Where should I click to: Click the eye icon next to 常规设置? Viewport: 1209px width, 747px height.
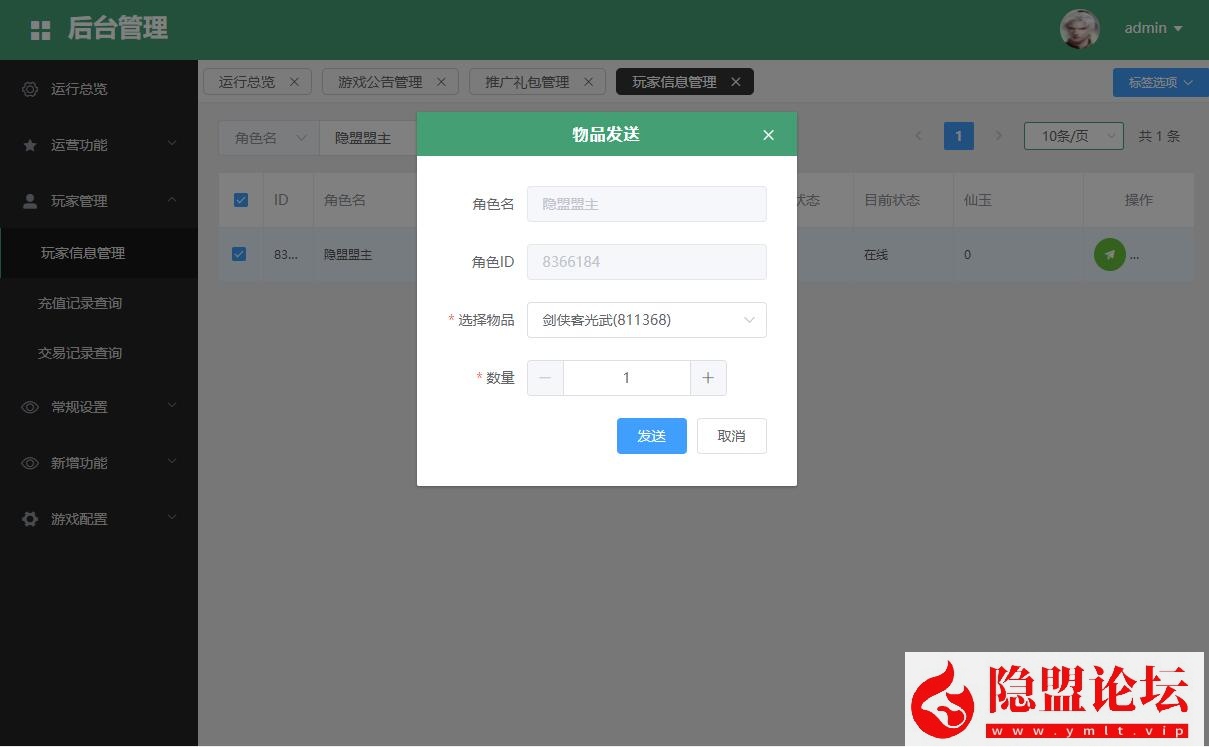[31, 407]
